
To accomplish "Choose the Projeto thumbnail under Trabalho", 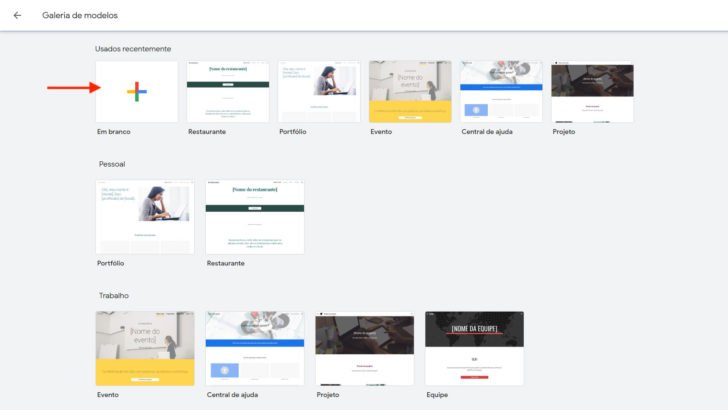I will 365,347.
